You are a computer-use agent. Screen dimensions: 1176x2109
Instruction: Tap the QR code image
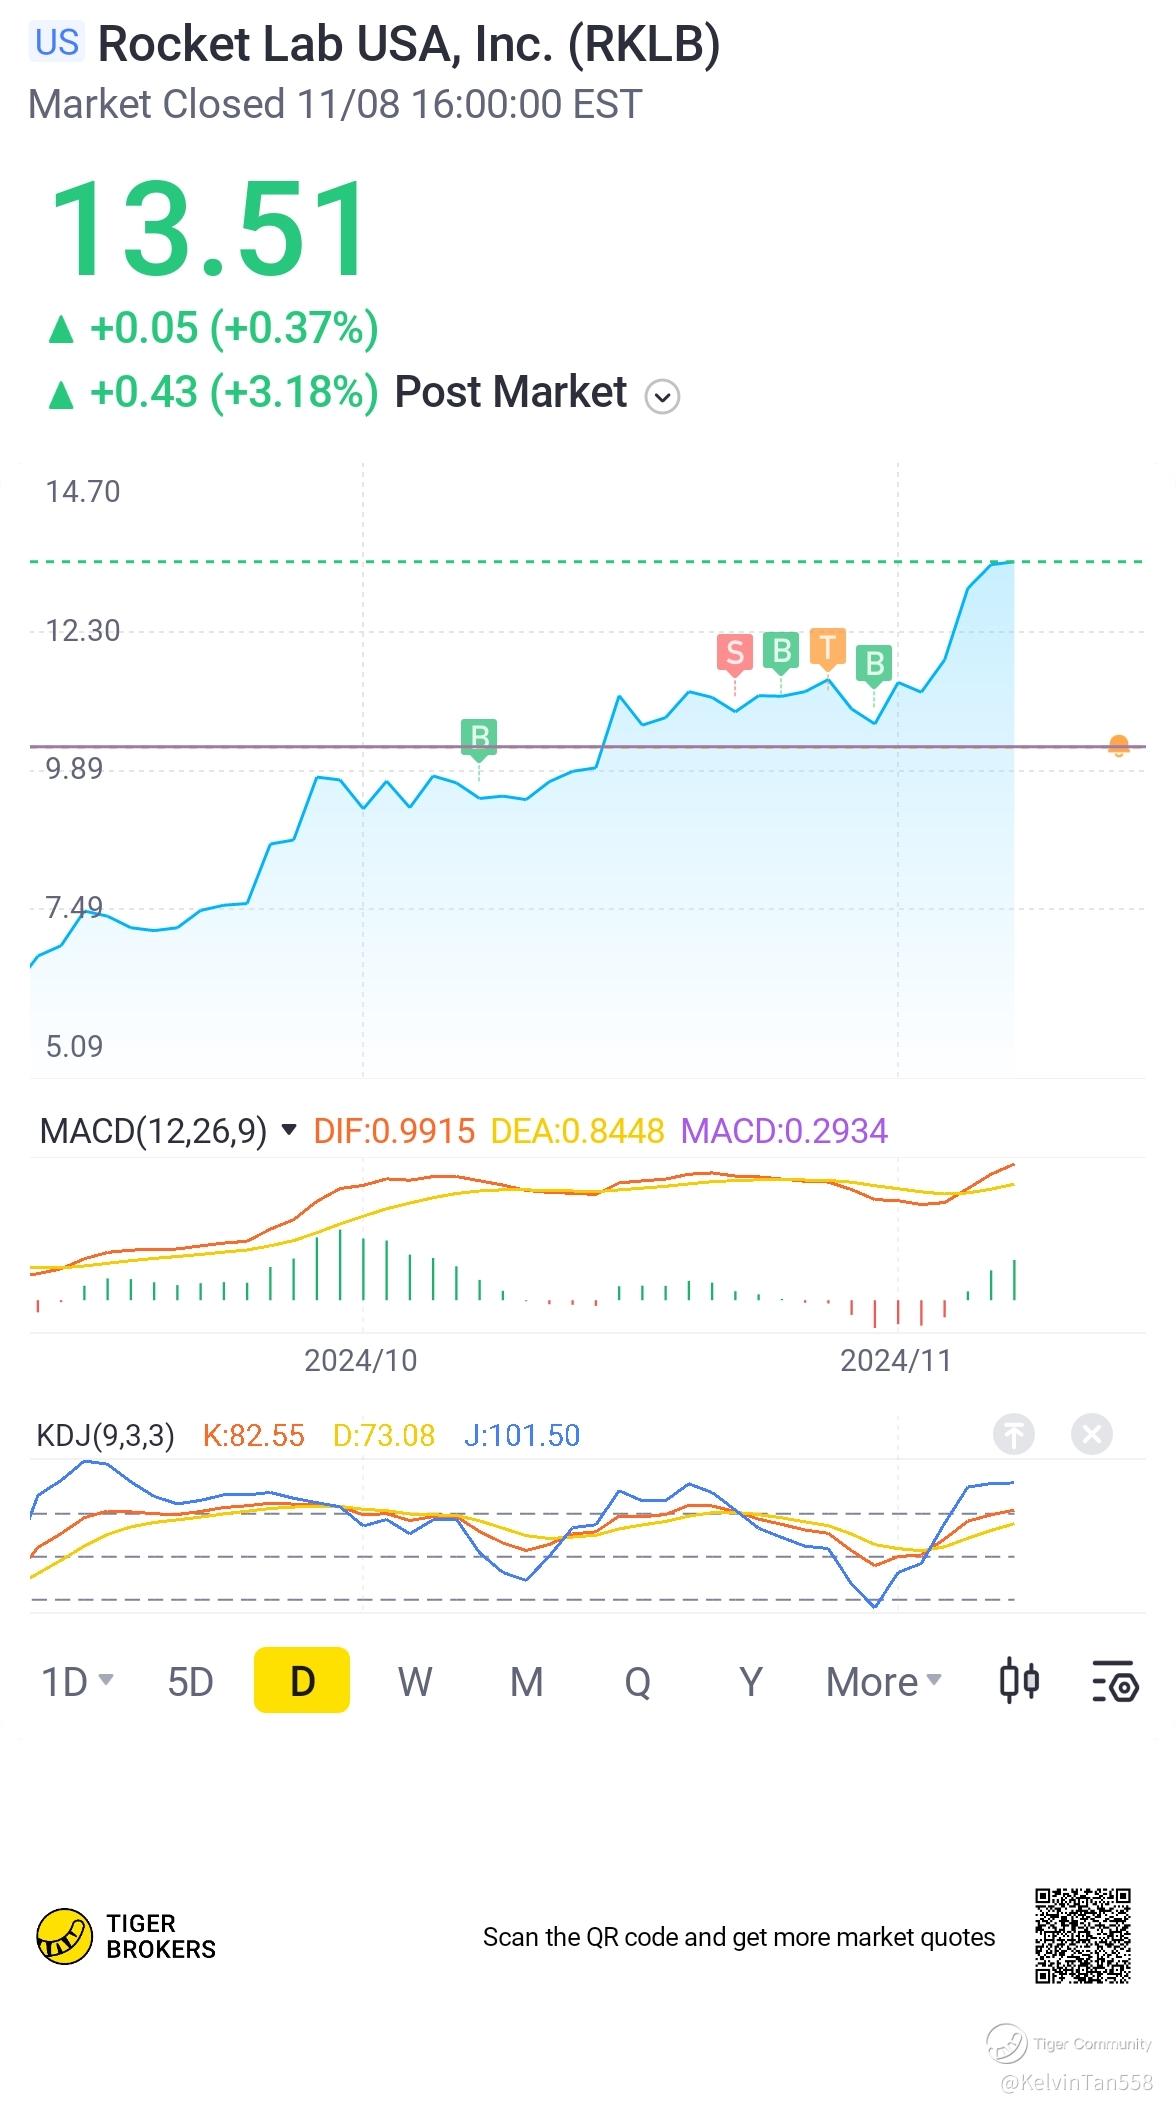click(1083, 1936)
